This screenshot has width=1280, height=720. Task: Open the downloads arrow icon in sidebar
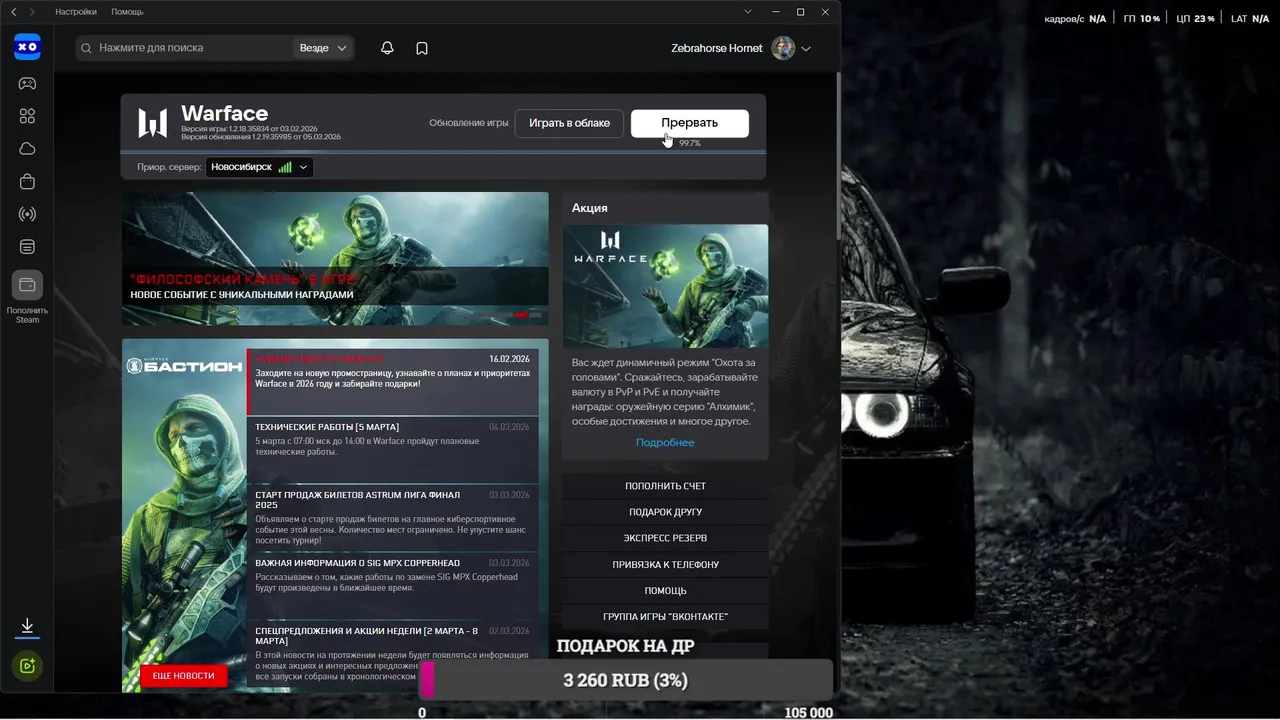click(x=27, y=627)
